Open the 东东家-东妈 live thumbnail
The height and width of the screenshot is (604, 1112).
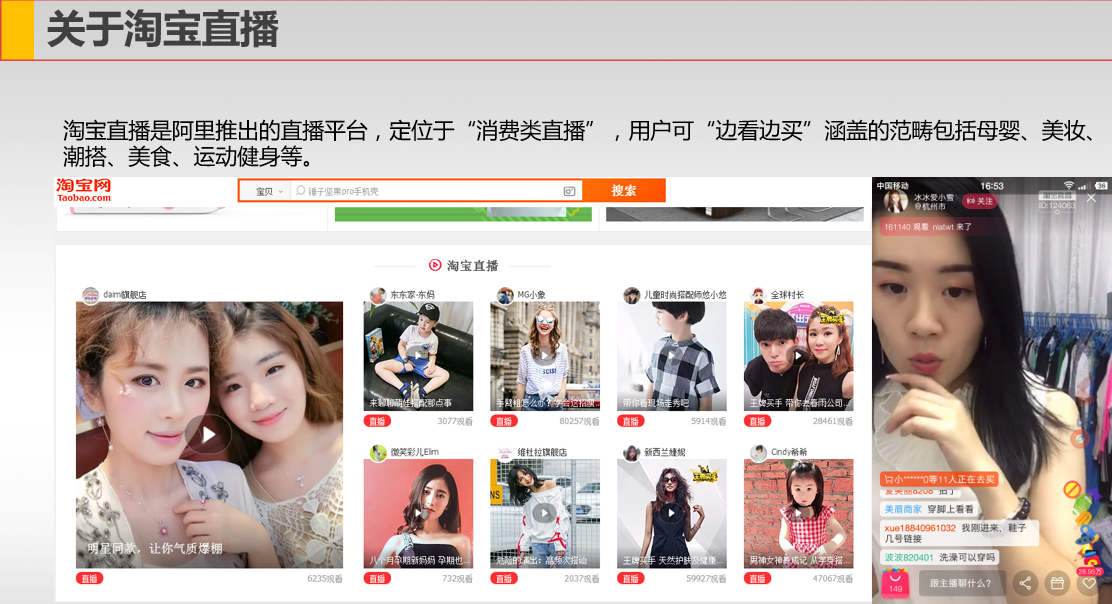click(418, 356)
